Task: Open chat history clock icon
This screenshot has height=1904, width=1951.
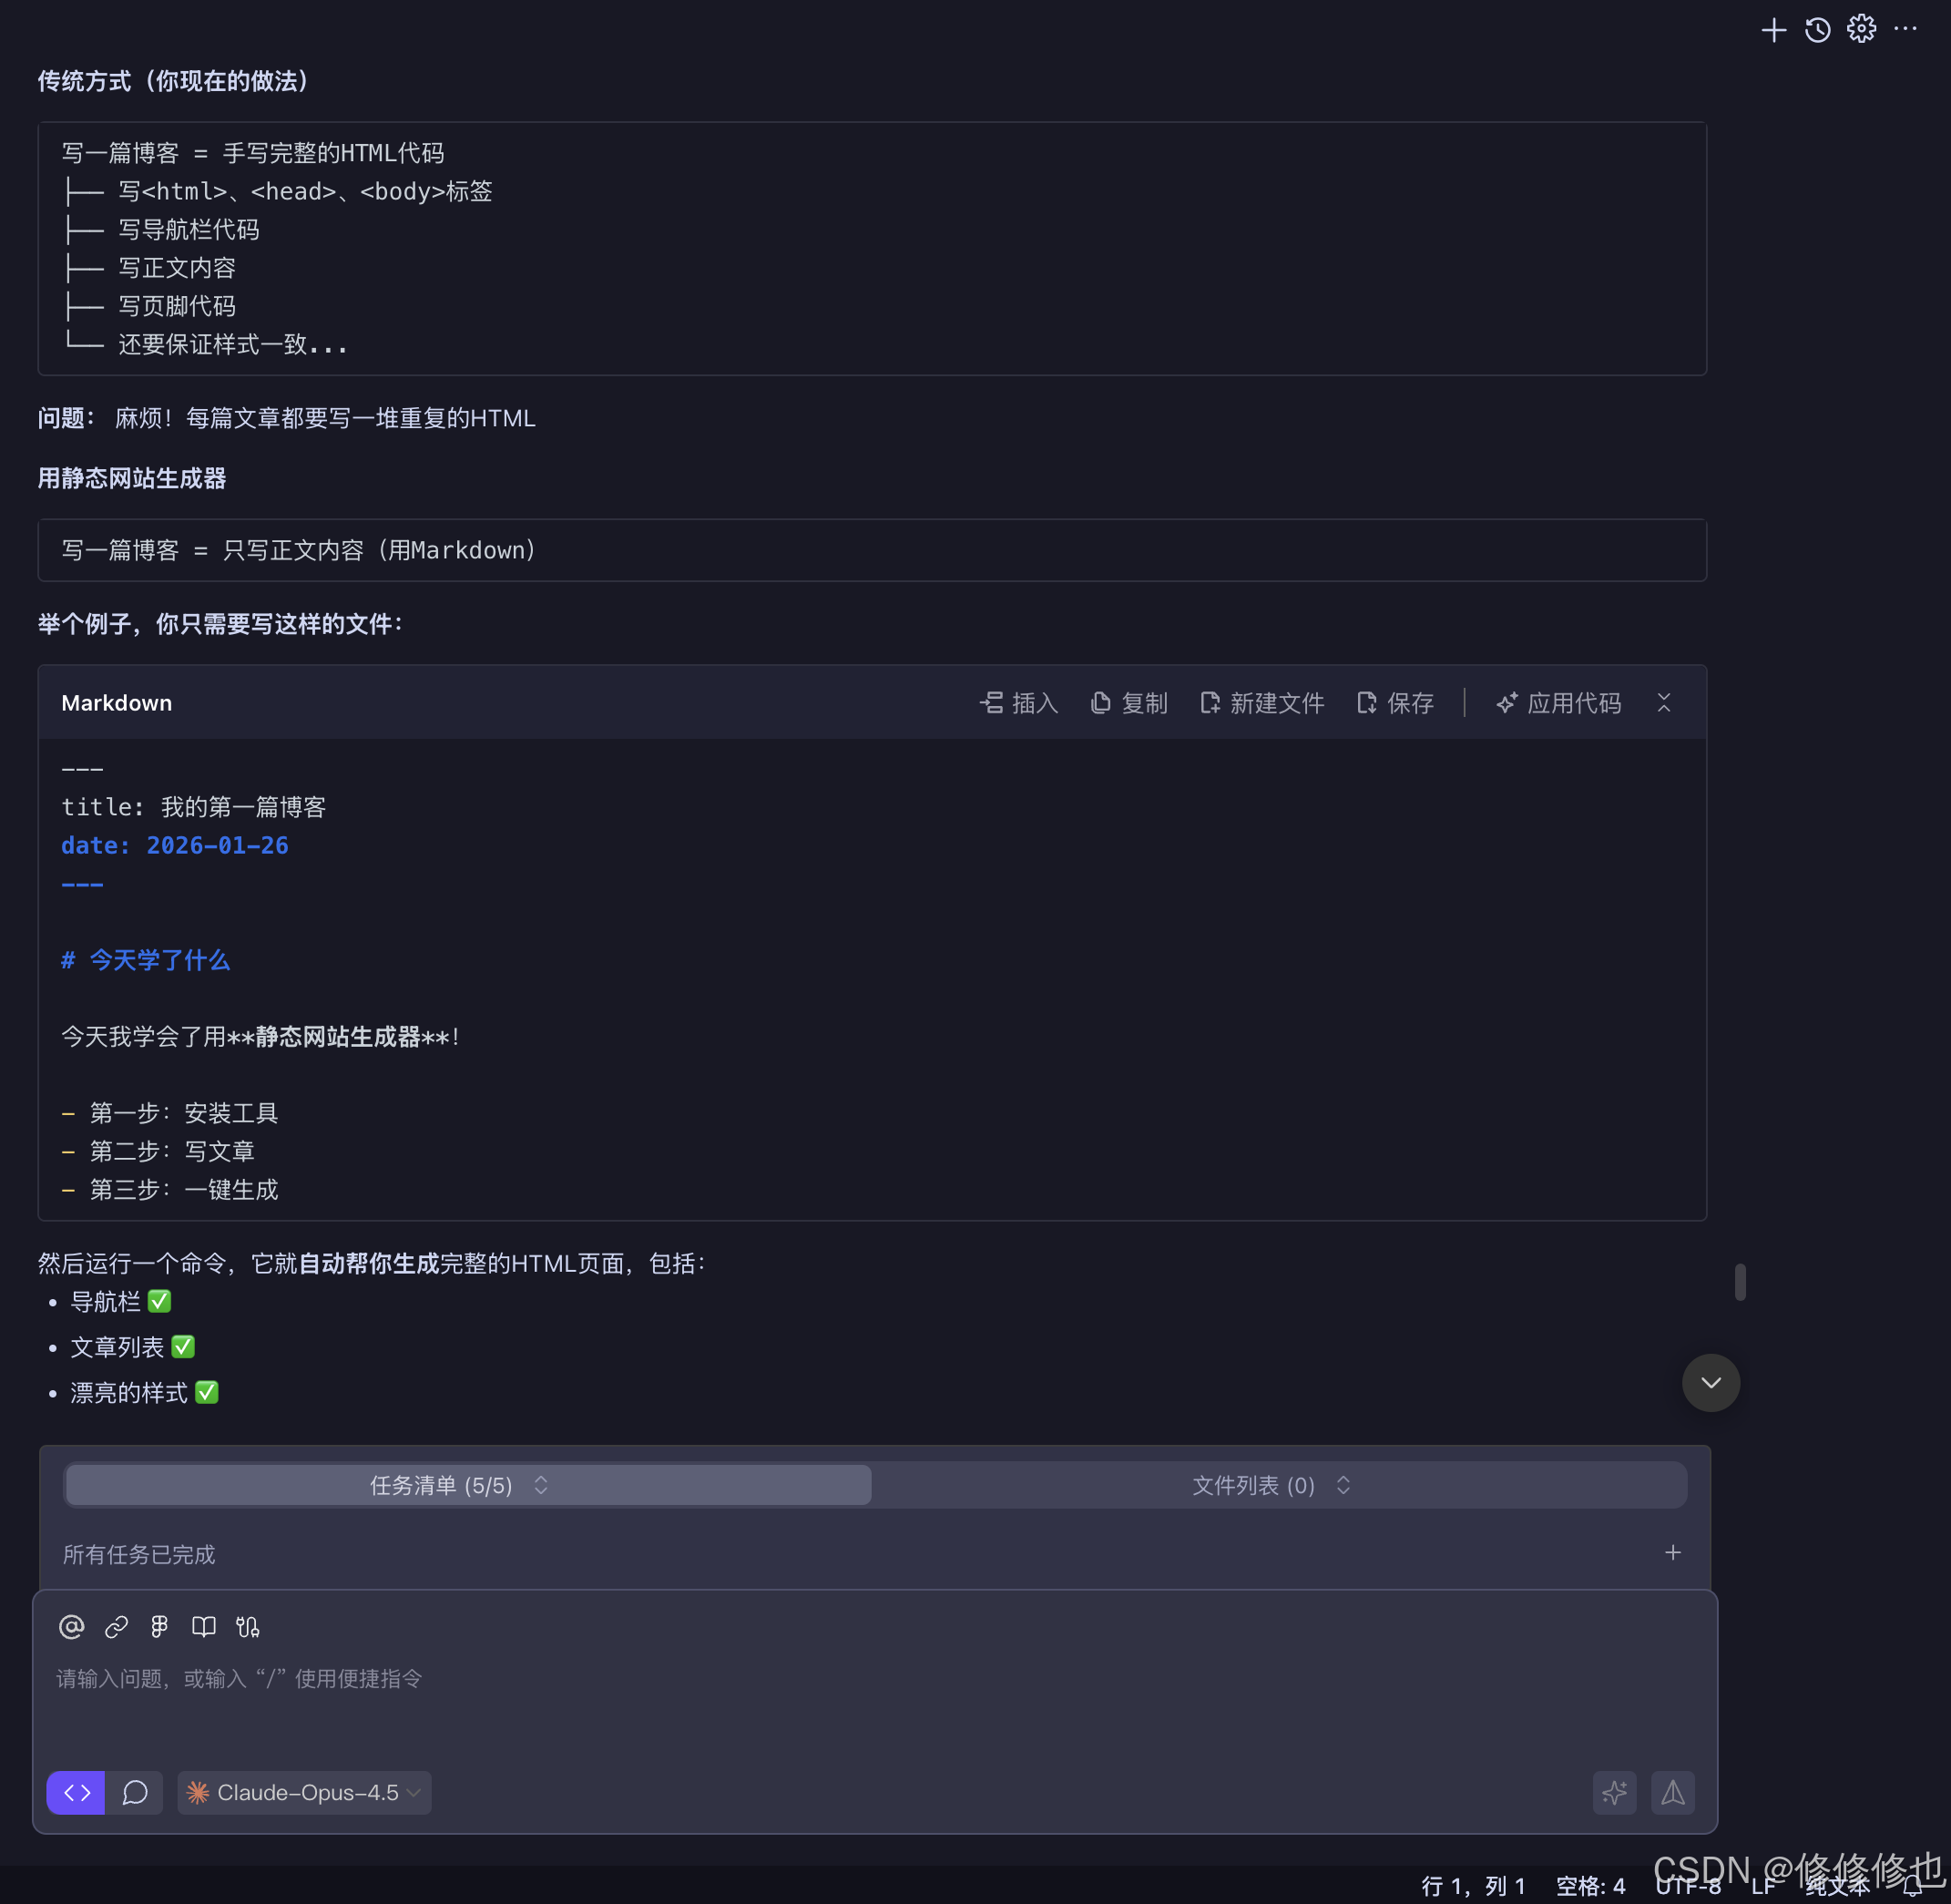Action: tap(1817, 30)
